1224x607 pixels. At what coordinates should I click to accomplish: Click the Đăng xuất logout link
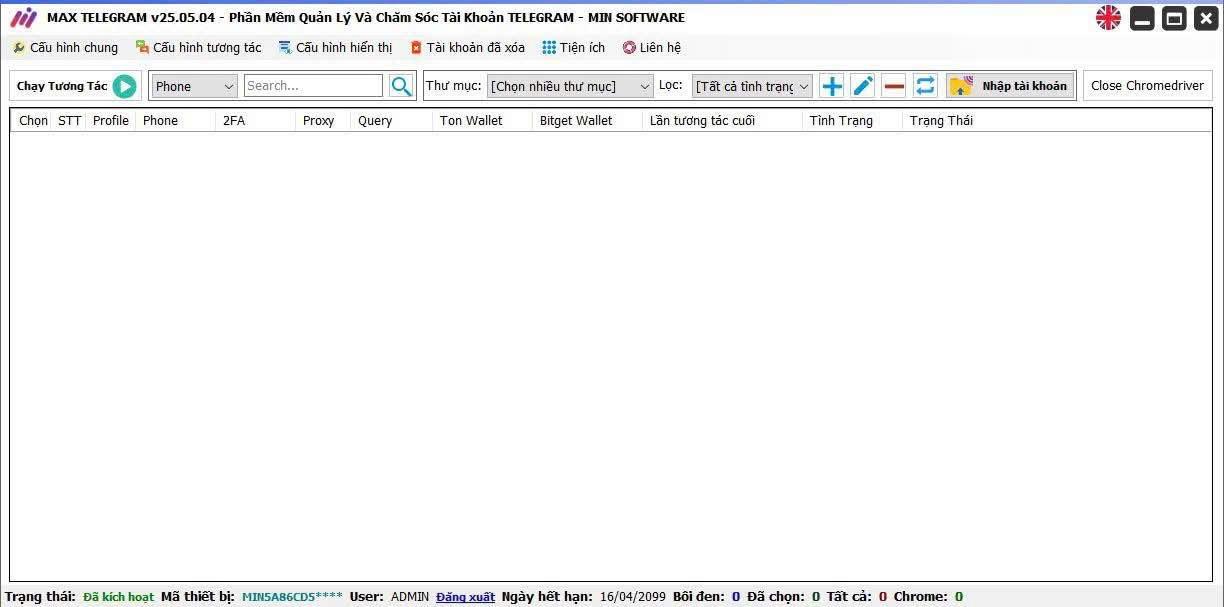click(x=465, y=597)
